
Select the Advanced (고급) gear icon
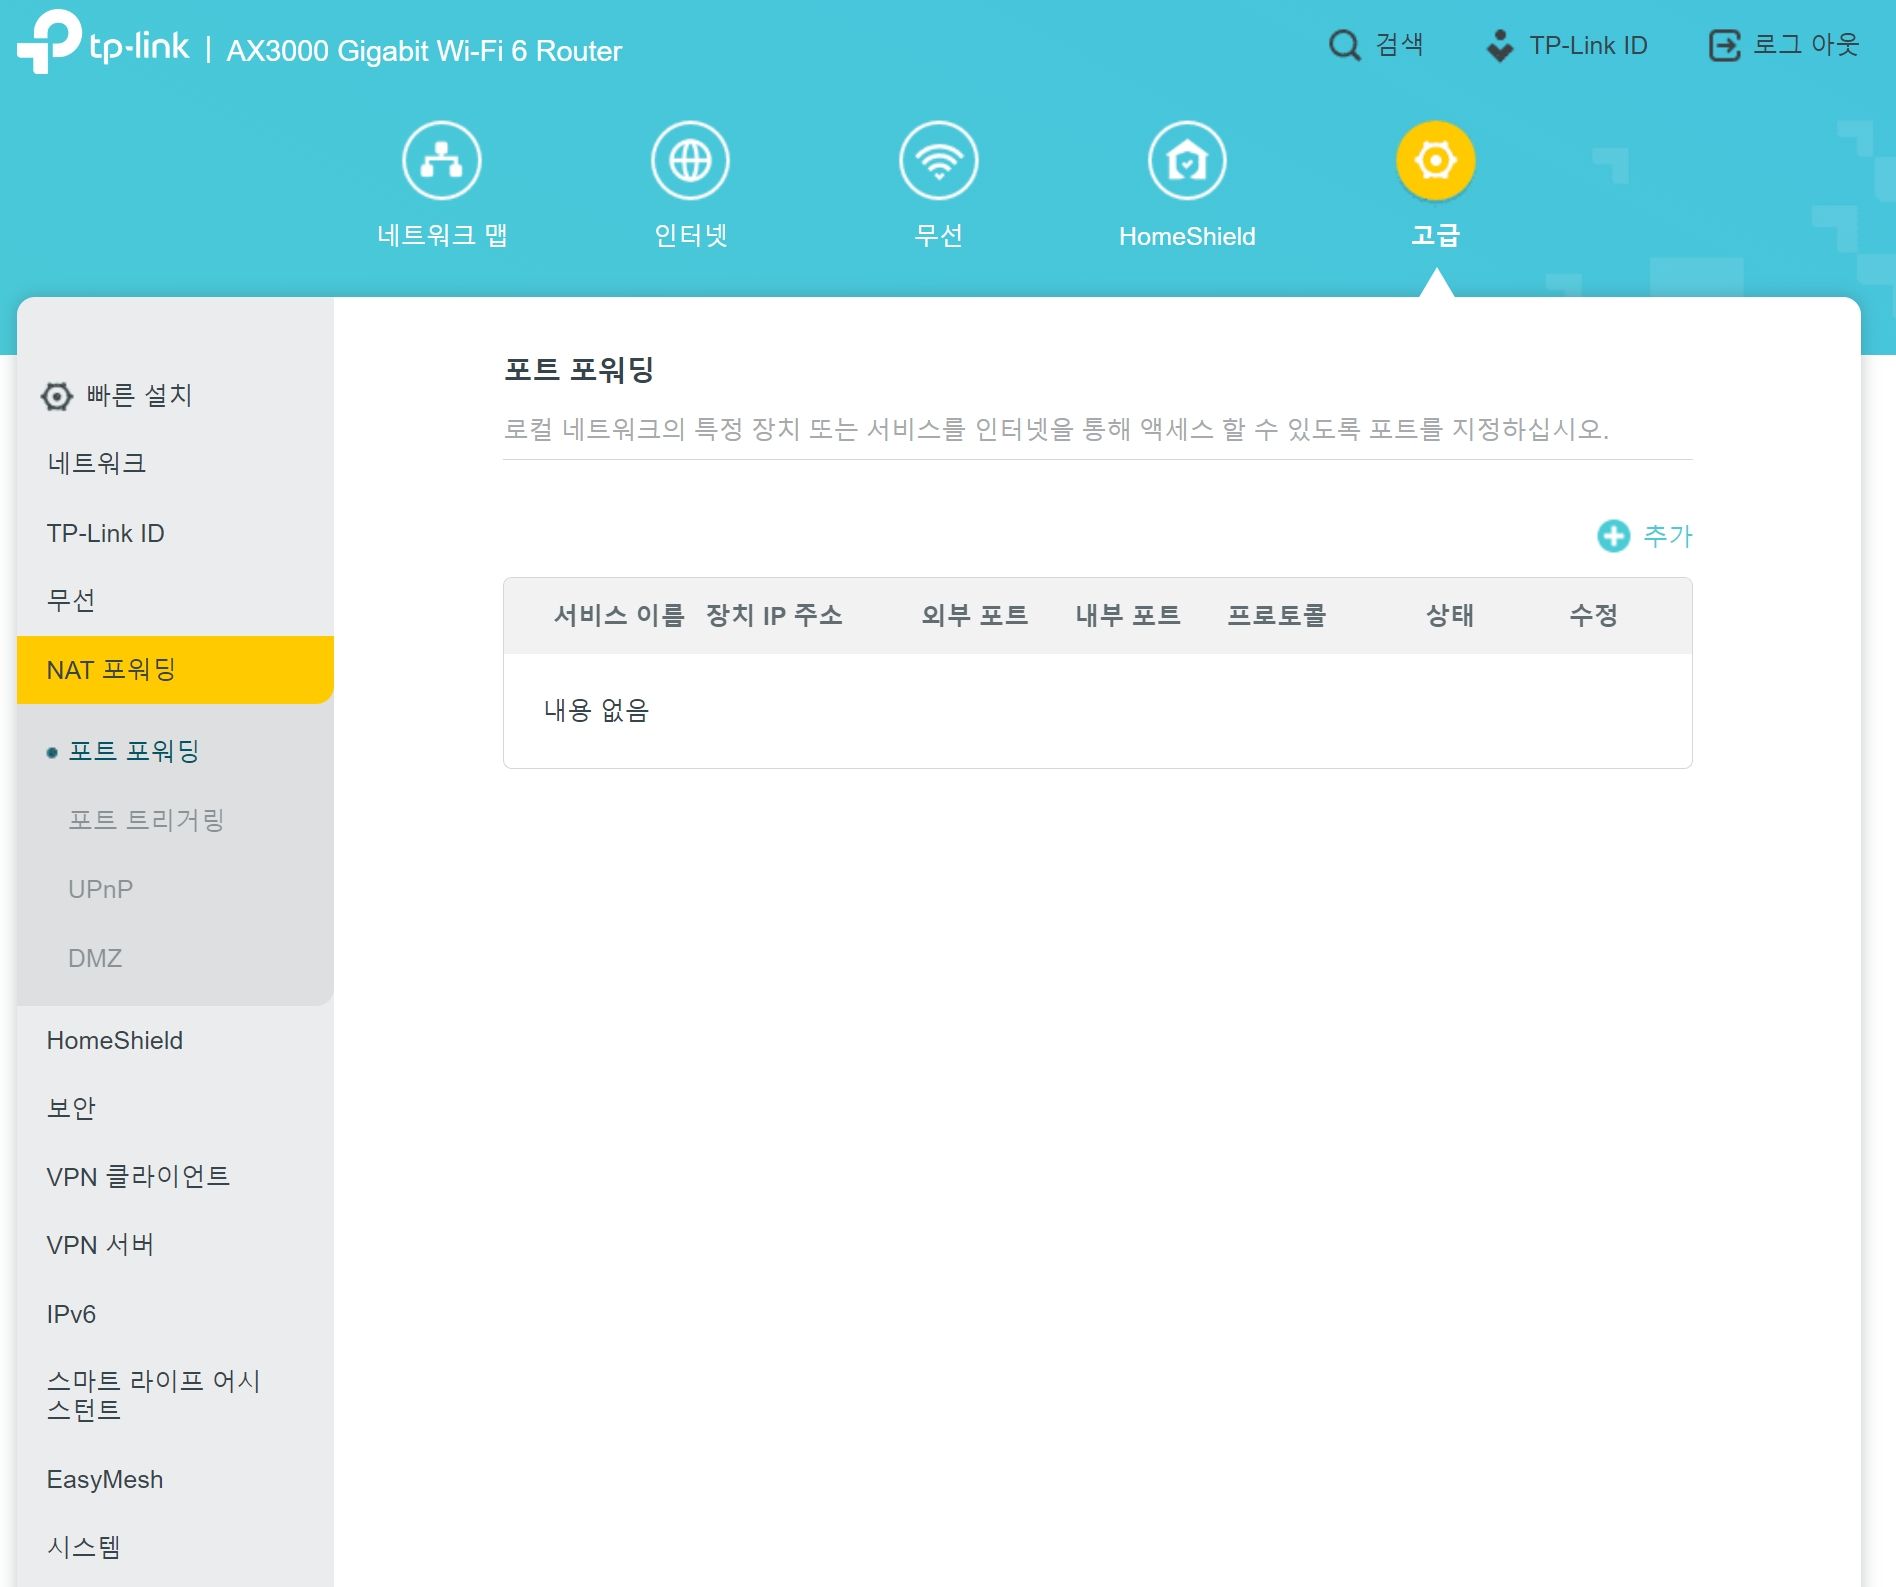coord(1435,160)
